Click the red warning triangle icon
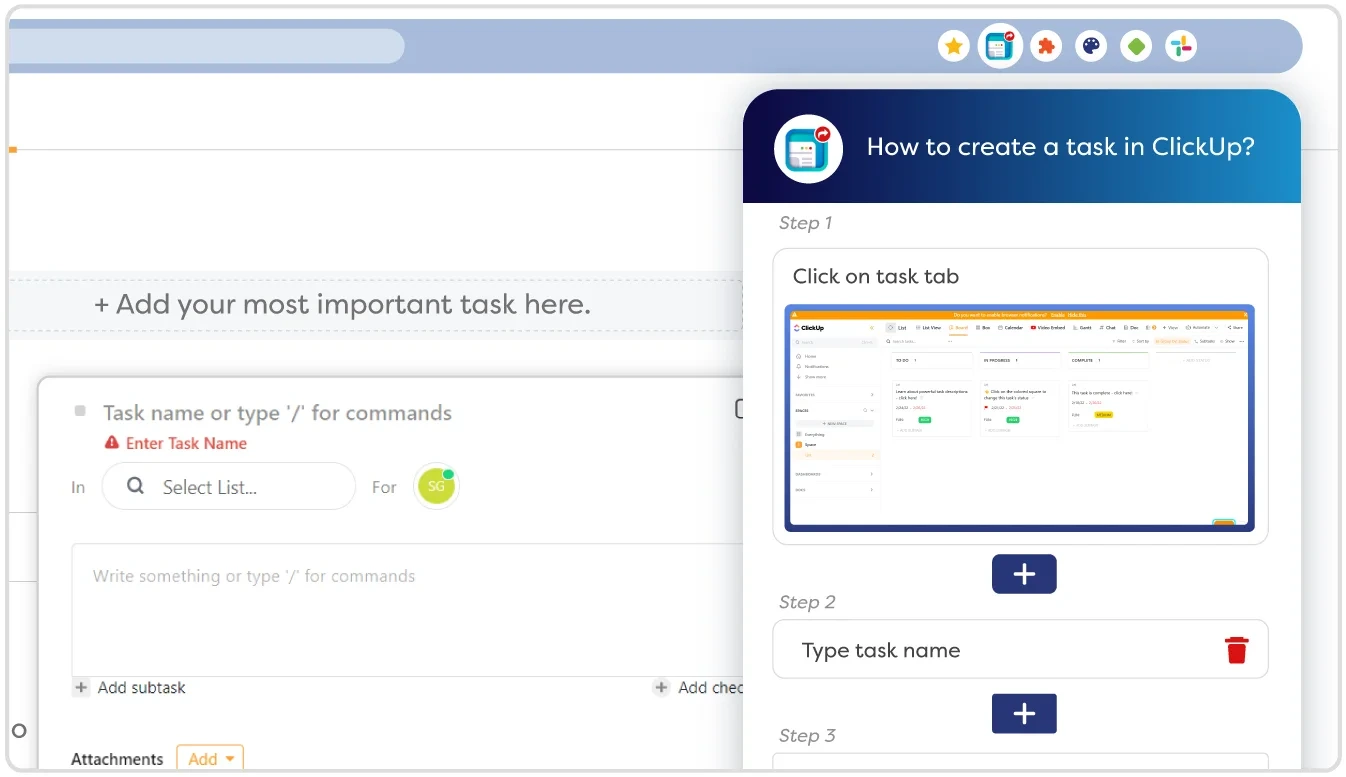The width and height of the screenshot is (1346, 777). [x=112, y=442]
